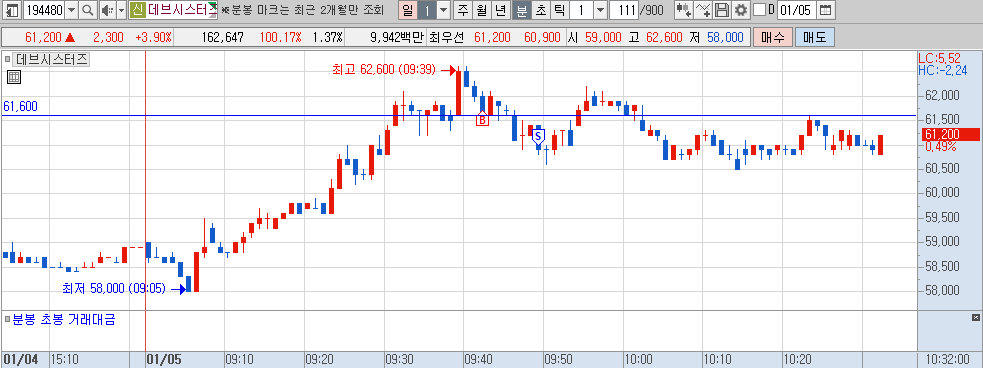Click the 0,49% label under the price tag
The height and width of the screenshot is (368, 983).
[940, 146]
